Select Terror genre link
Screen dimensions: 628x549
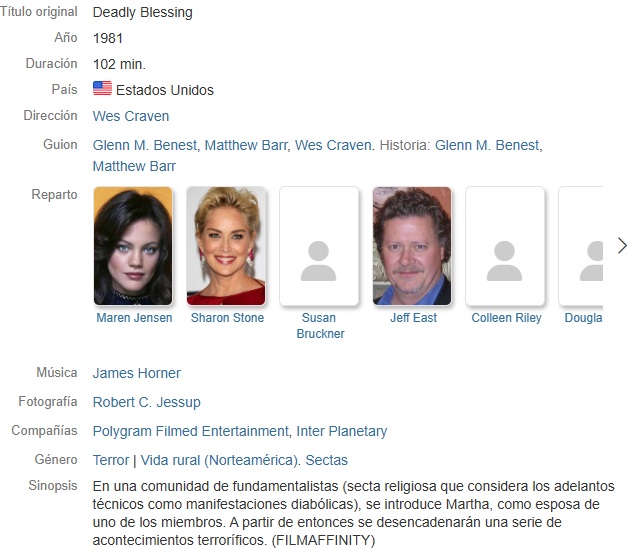[x=111, y=460]
